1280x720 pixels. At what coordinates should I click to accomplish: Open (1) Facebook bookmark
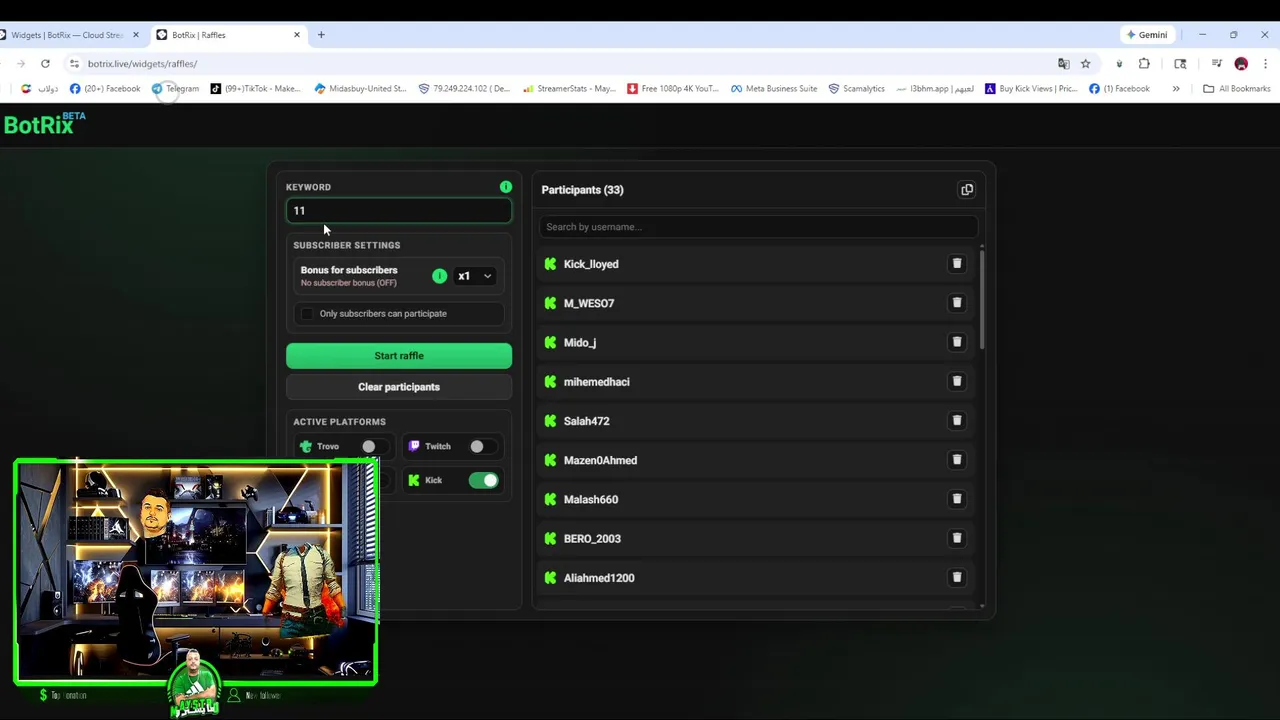coord(1119,89)
